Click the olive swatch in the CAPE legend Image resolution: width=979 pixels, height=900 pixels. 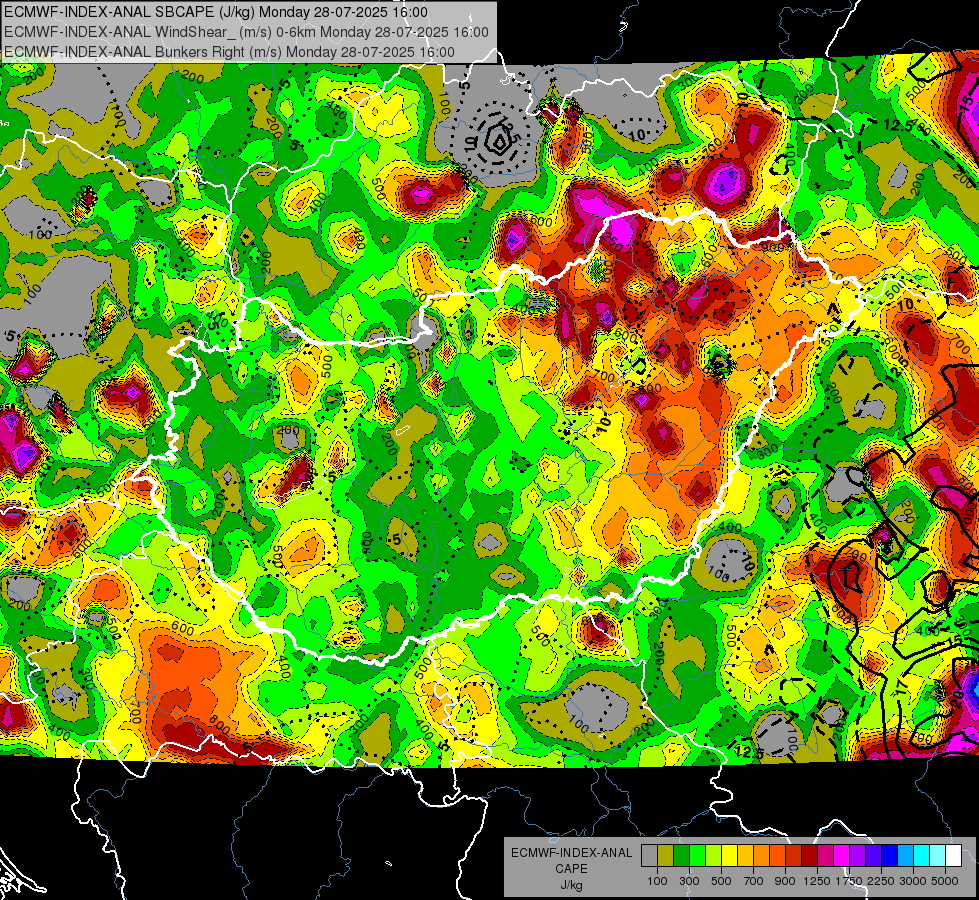tap(666, 856)
